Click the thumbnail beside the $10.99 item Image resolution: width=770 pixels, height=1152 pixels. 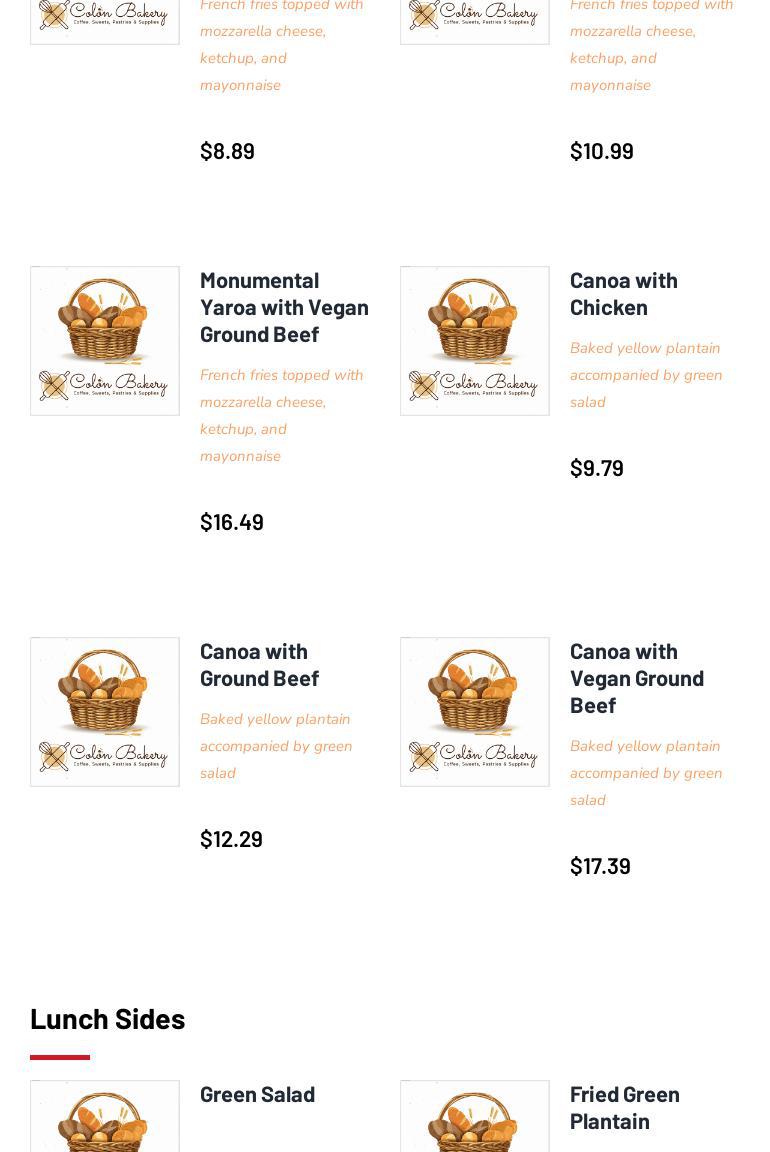tap(475, 20)
